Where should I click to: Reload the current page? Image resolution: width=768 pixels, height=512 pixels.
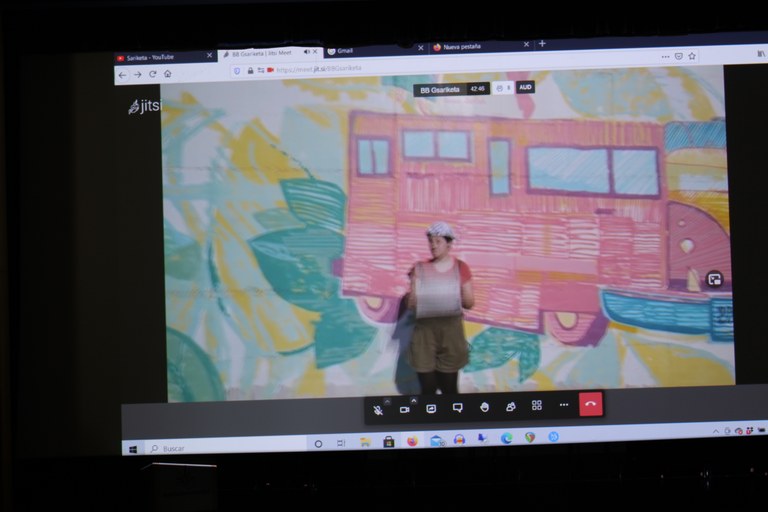click(153, 74)
